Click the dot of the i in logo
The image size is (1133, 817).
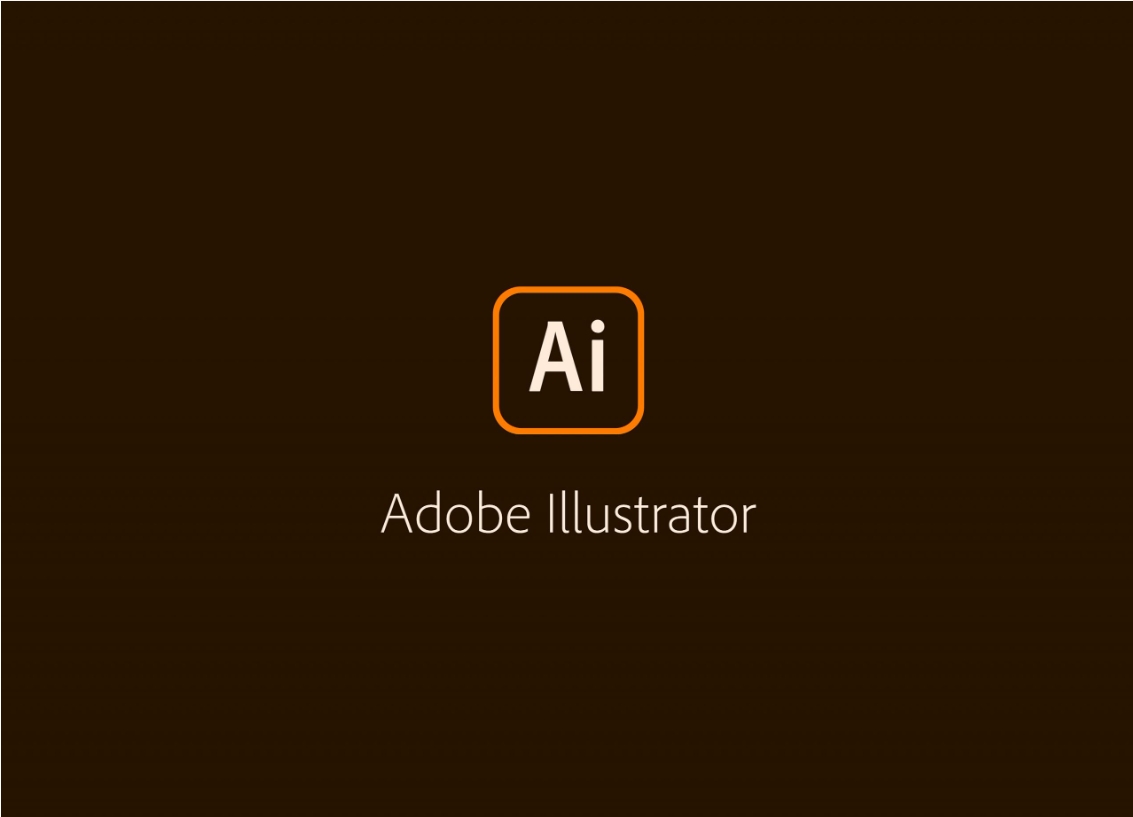pyautogui.click(x=598, y=327)
